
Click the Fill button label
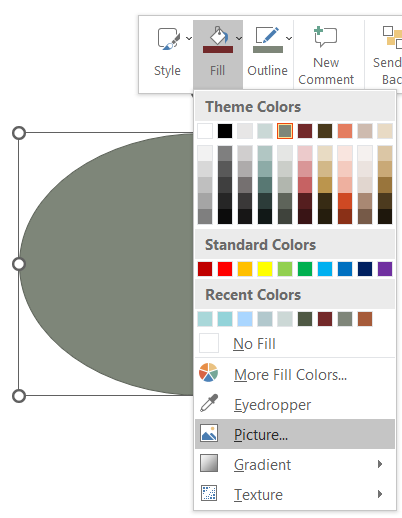pos(218,71)
